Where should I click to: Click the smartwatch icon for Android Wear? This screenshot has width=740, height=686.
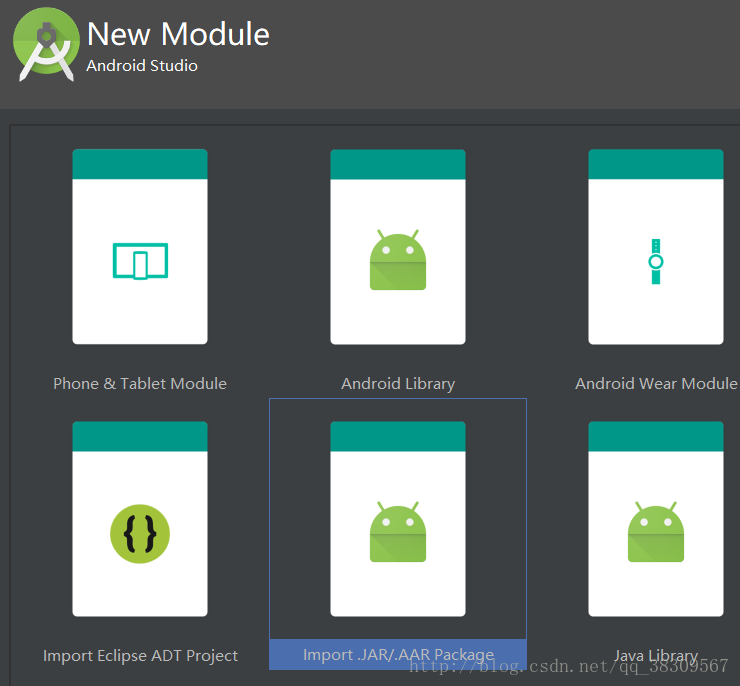tap(656, 261)
